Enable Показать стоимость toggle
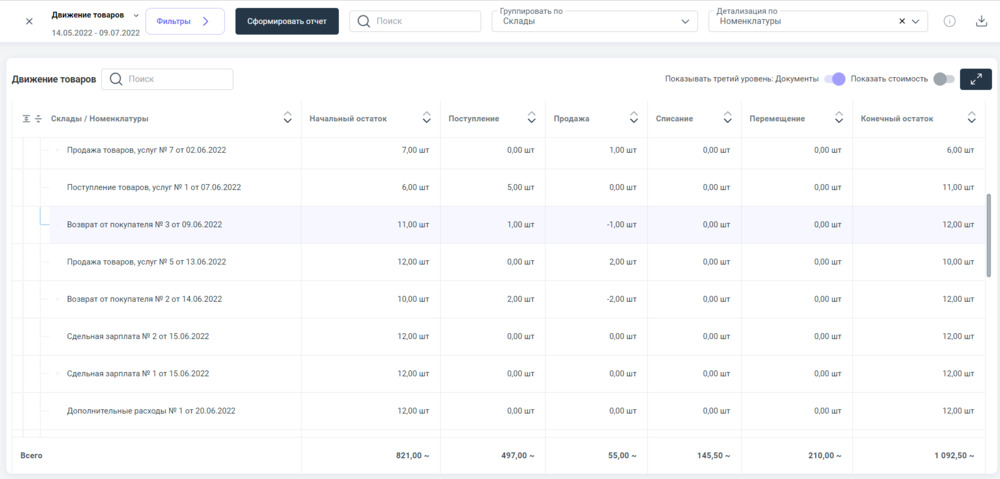This screenshot has width=1000, height=479. (943, 79)
